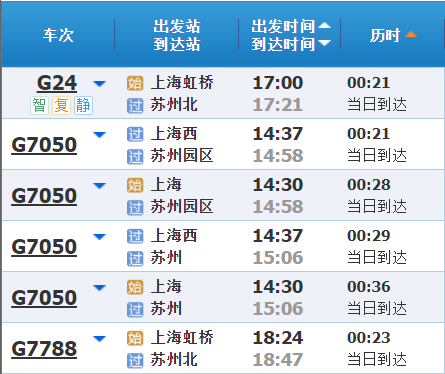
Task: Expand the stop list arrow for G24
Action: pos(99,84)
